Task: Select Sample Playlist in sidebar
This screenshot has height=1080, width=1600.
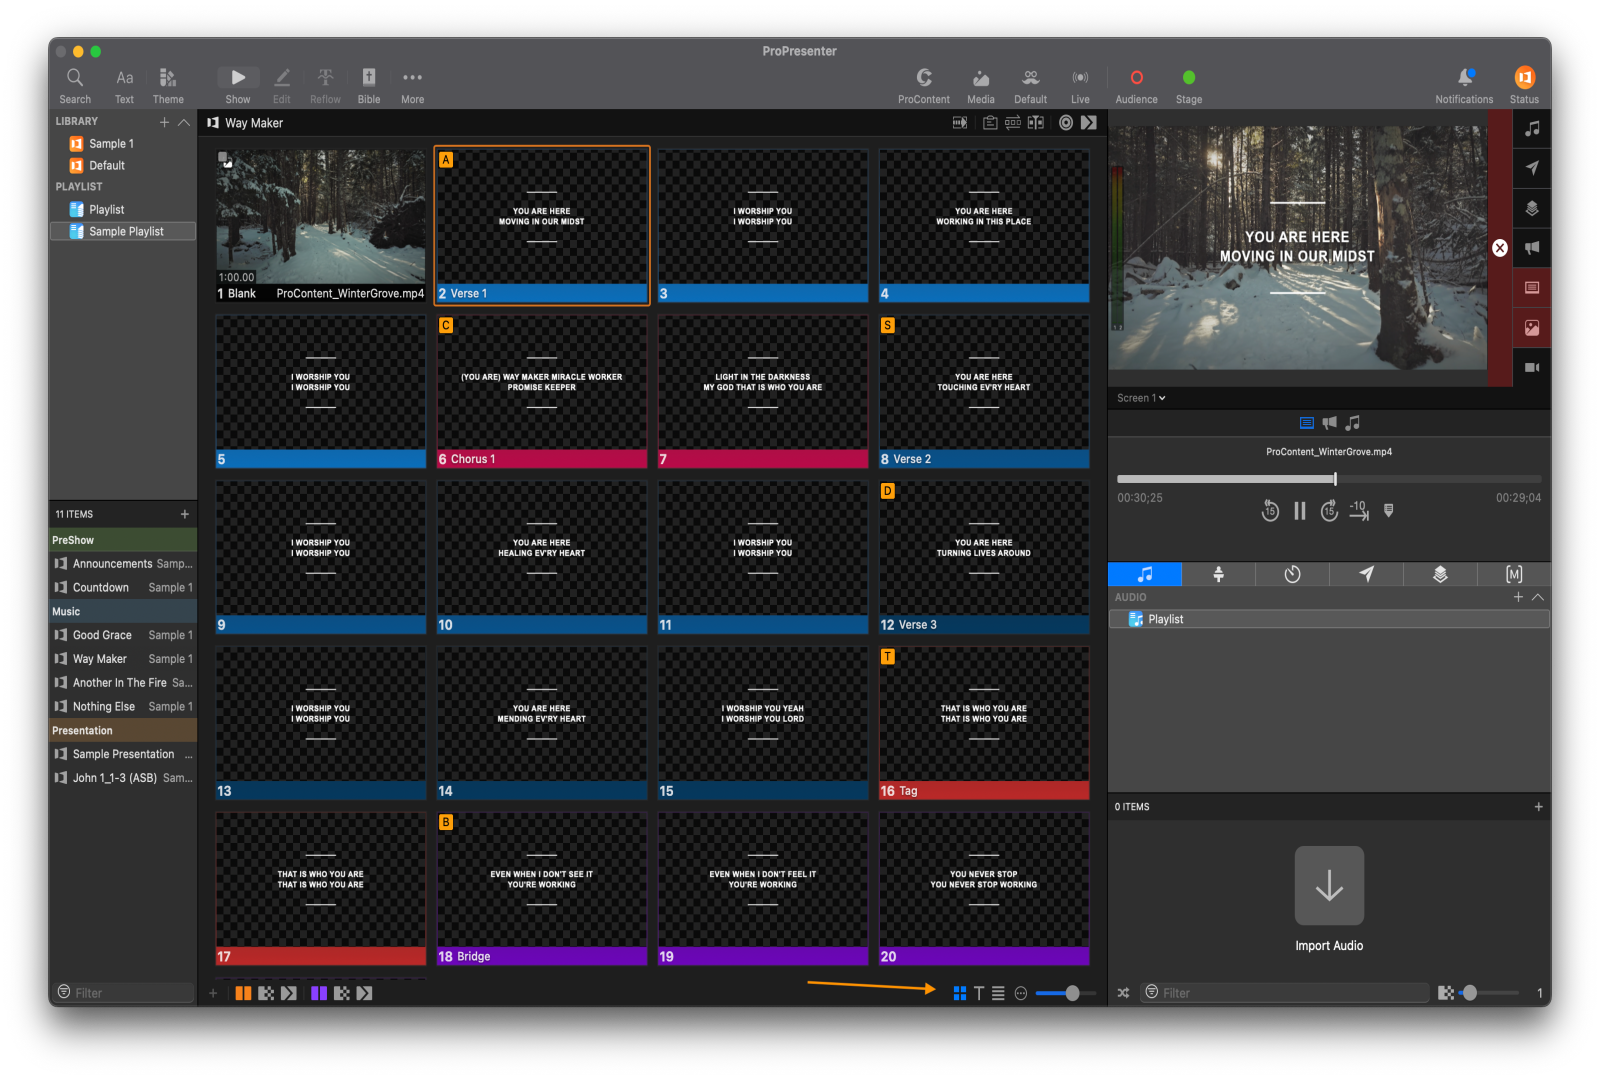Action: 125,231
